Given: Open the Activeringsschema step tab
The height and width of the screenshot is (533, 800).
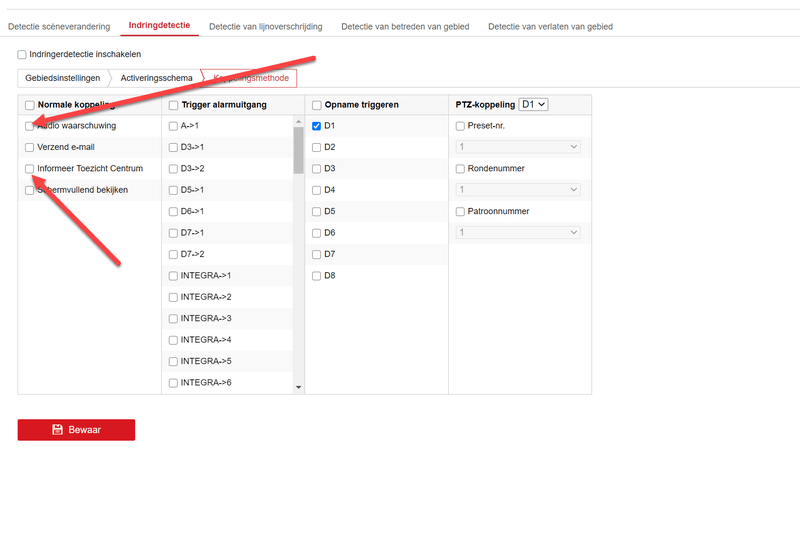Looking at the screenshot, I should 156,77.
